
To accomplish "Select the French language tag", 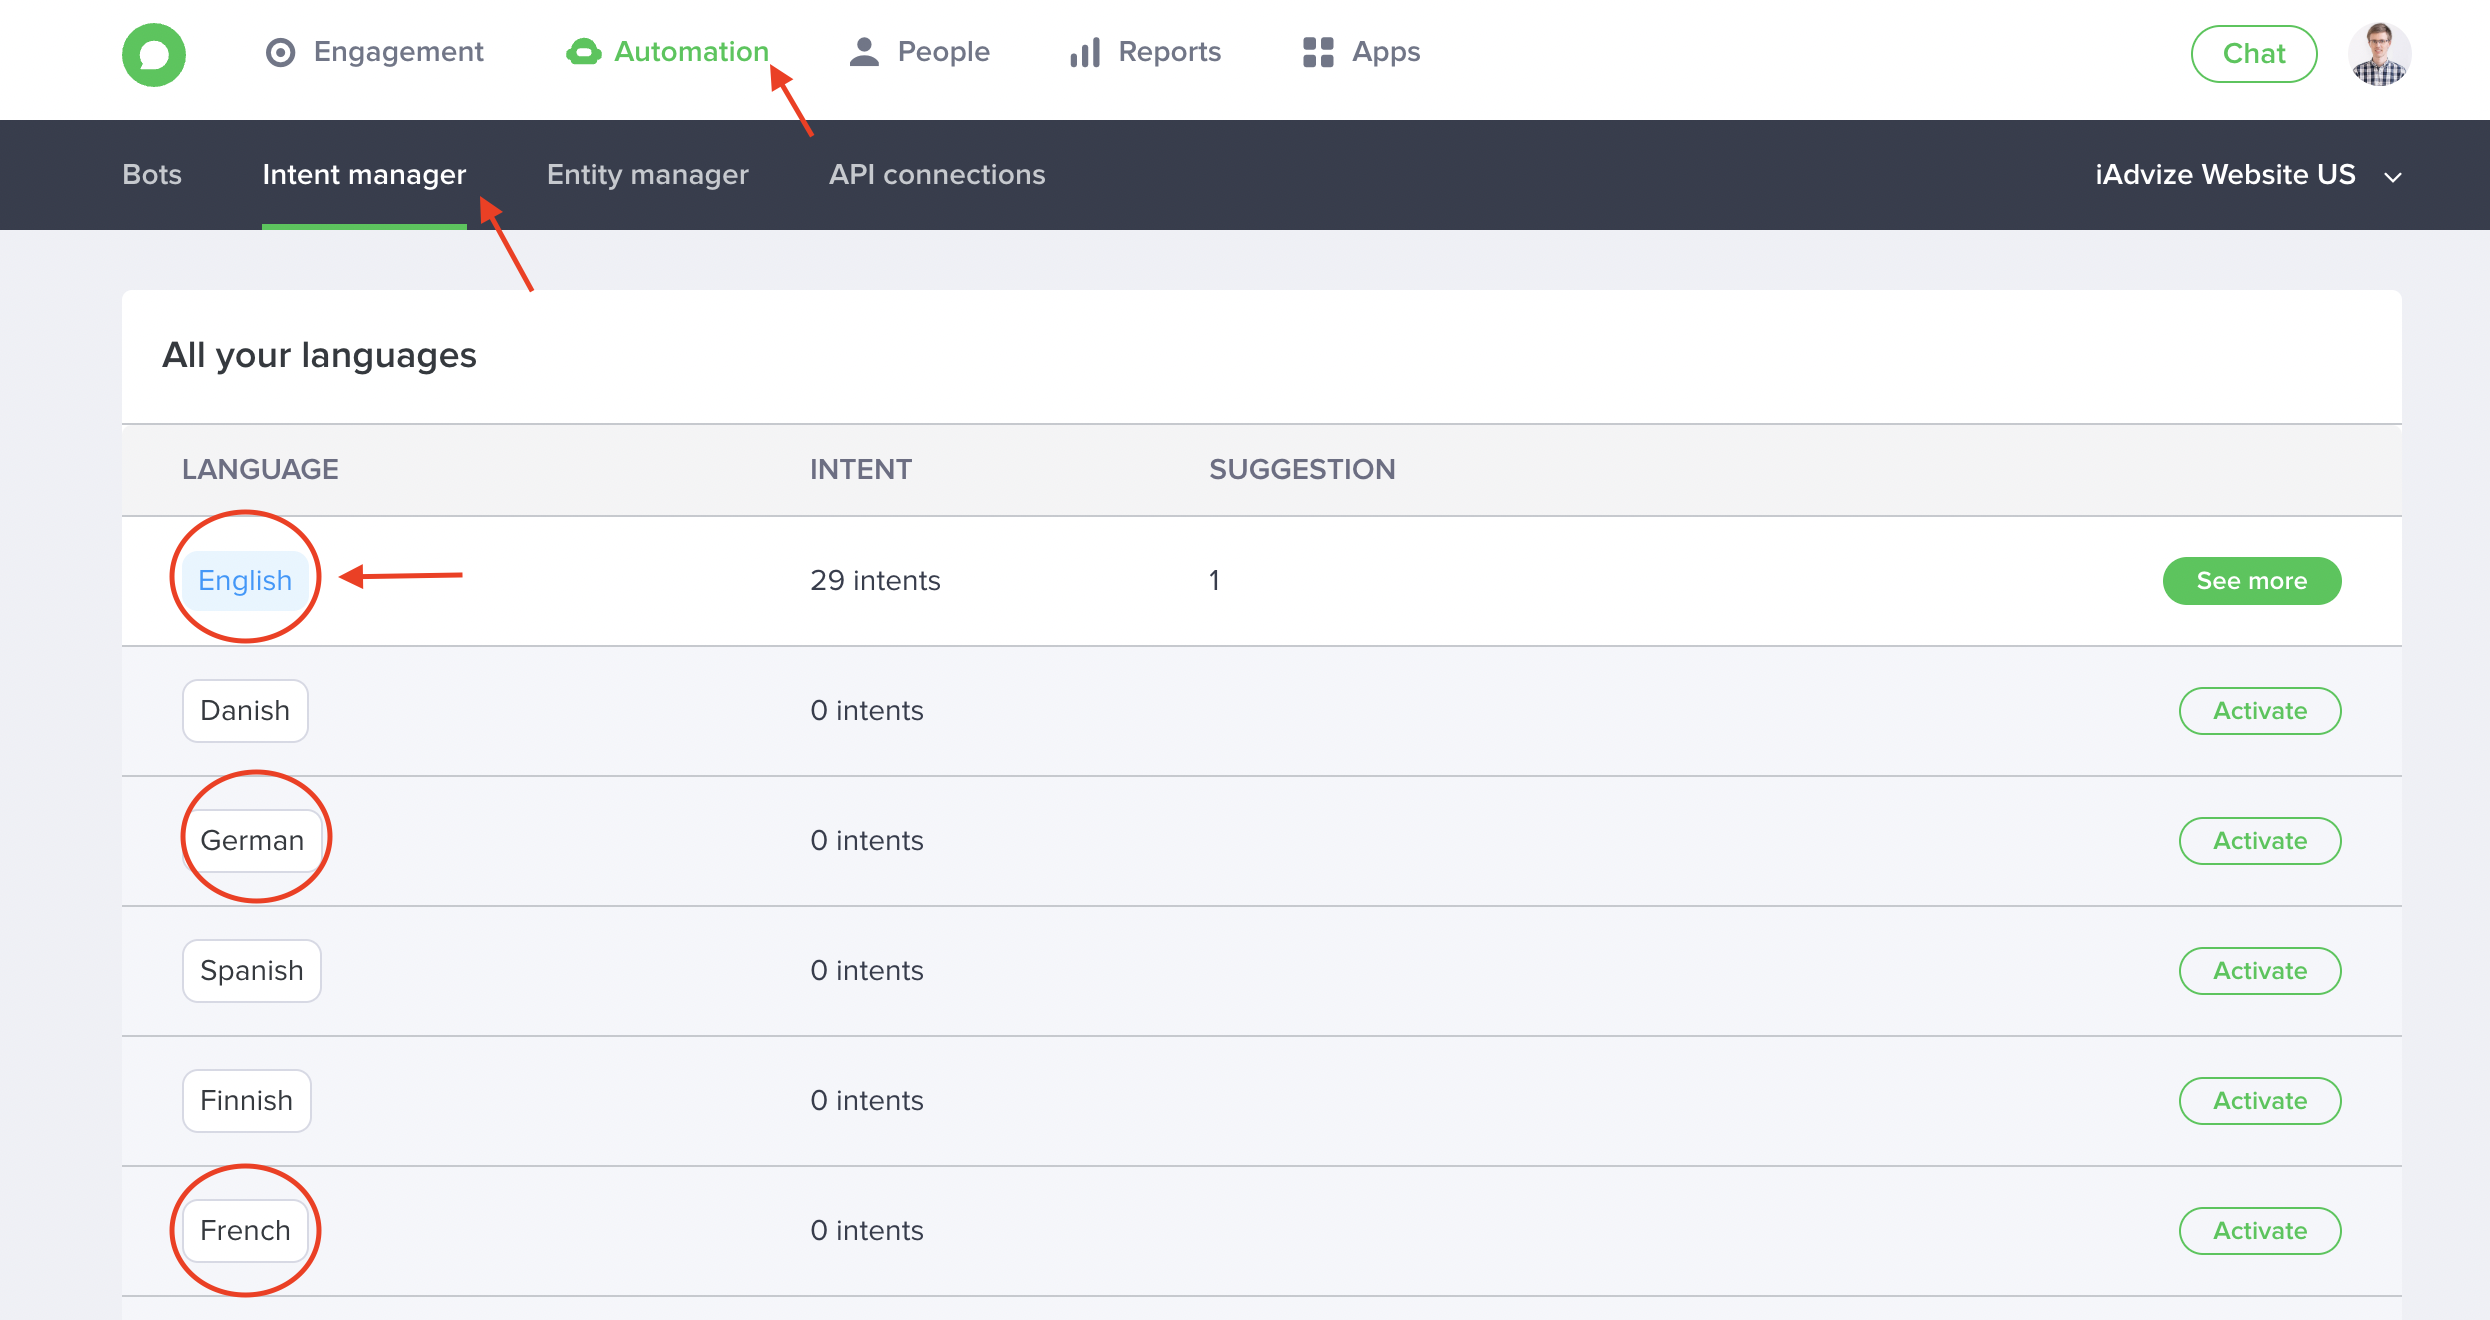I will (245, 1231).
